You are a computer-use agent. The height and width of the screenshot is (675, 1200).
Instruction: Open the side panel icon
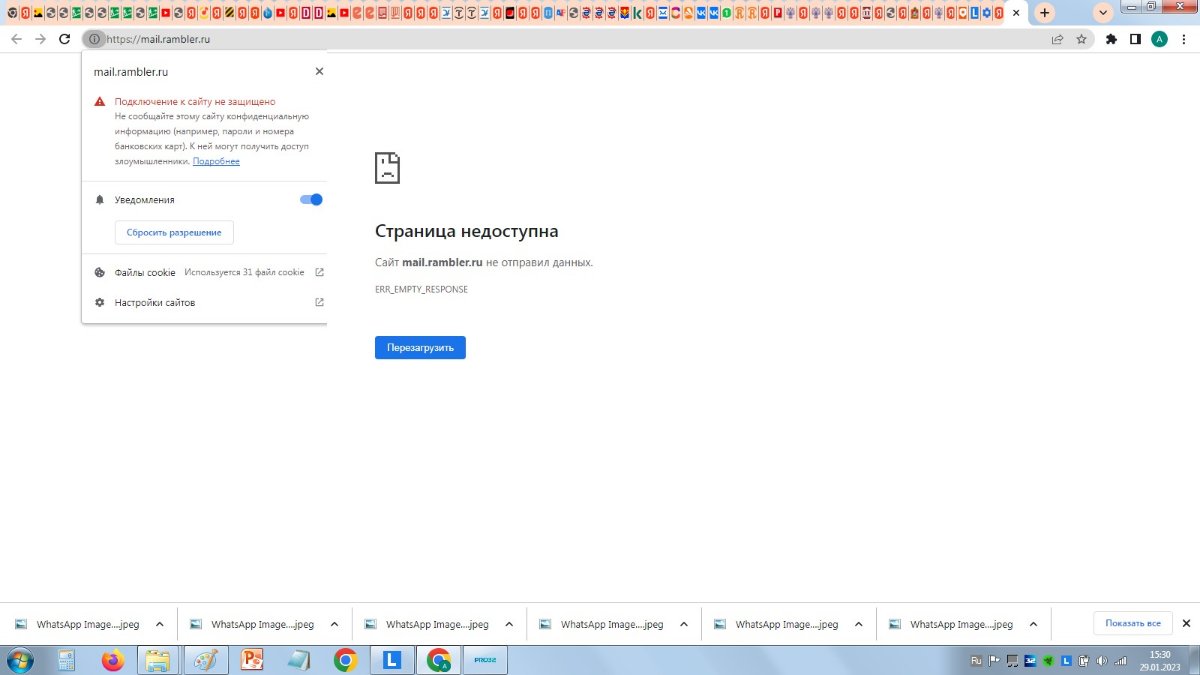coord(1135,39)
